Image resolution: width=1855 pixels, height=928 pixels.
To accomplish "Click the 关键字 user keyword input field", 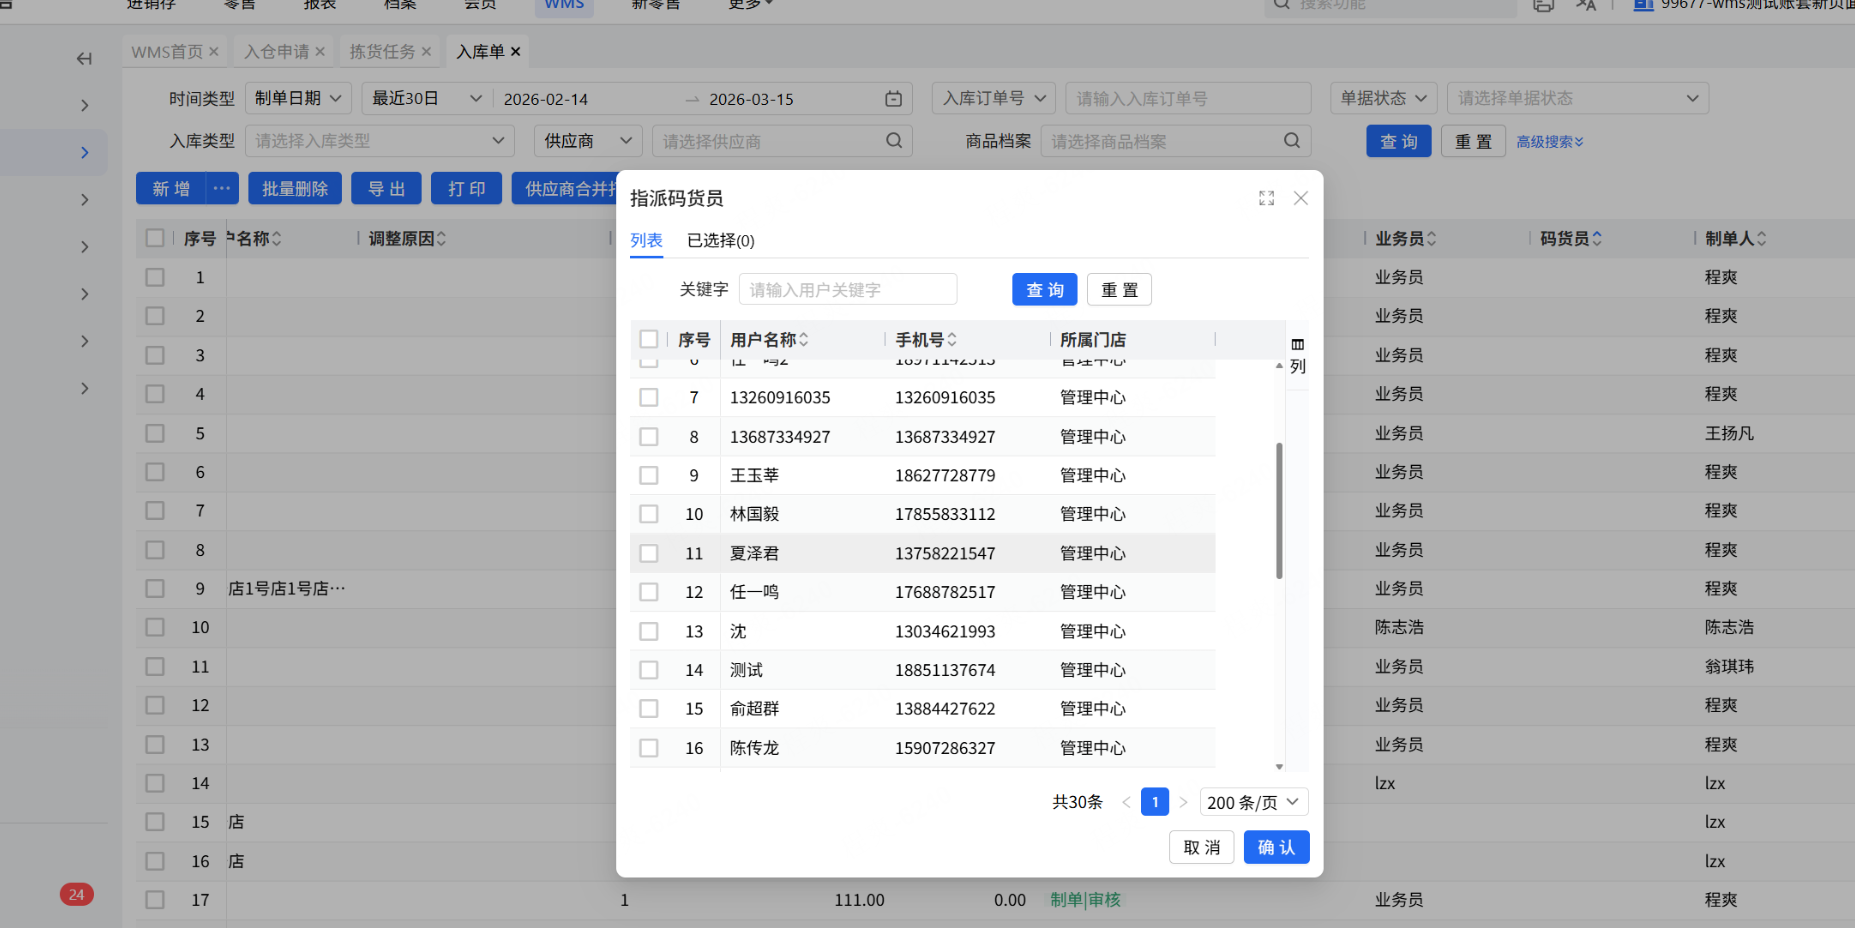I will click(847, 289).
